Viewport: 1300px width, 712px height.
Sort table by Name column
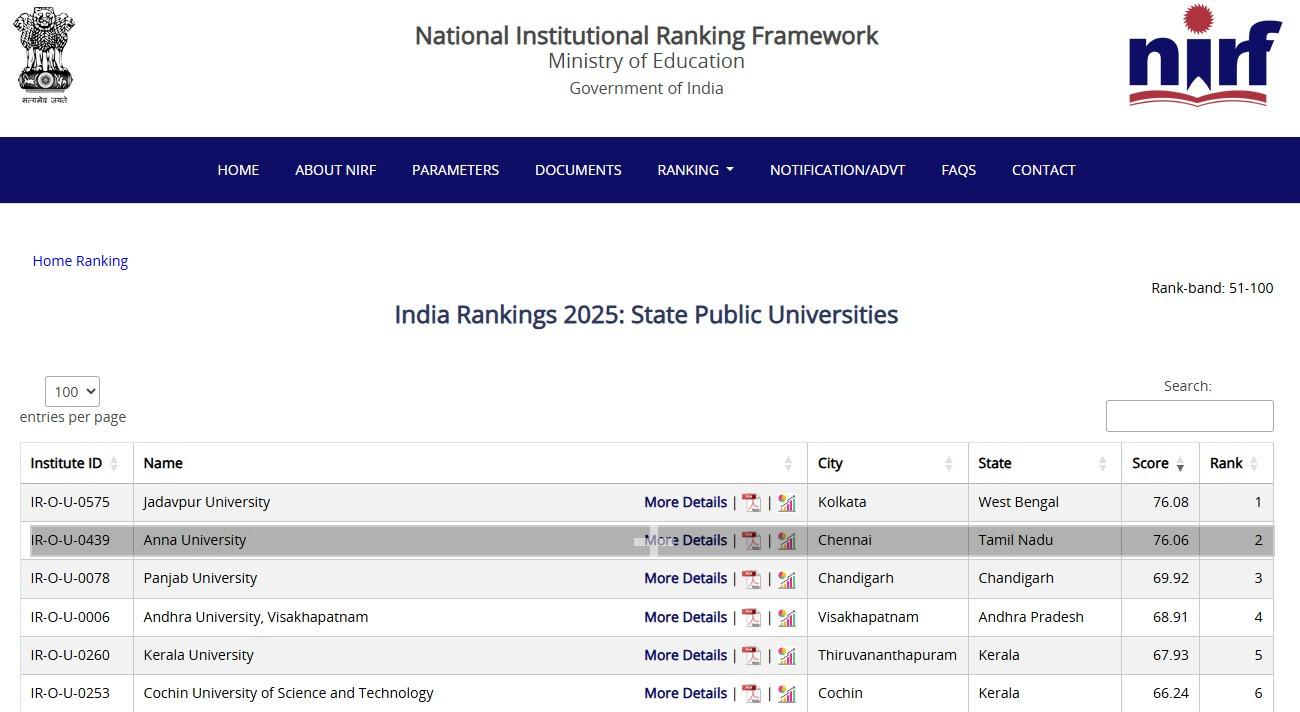pyautogui.click(x=470, y=463)
